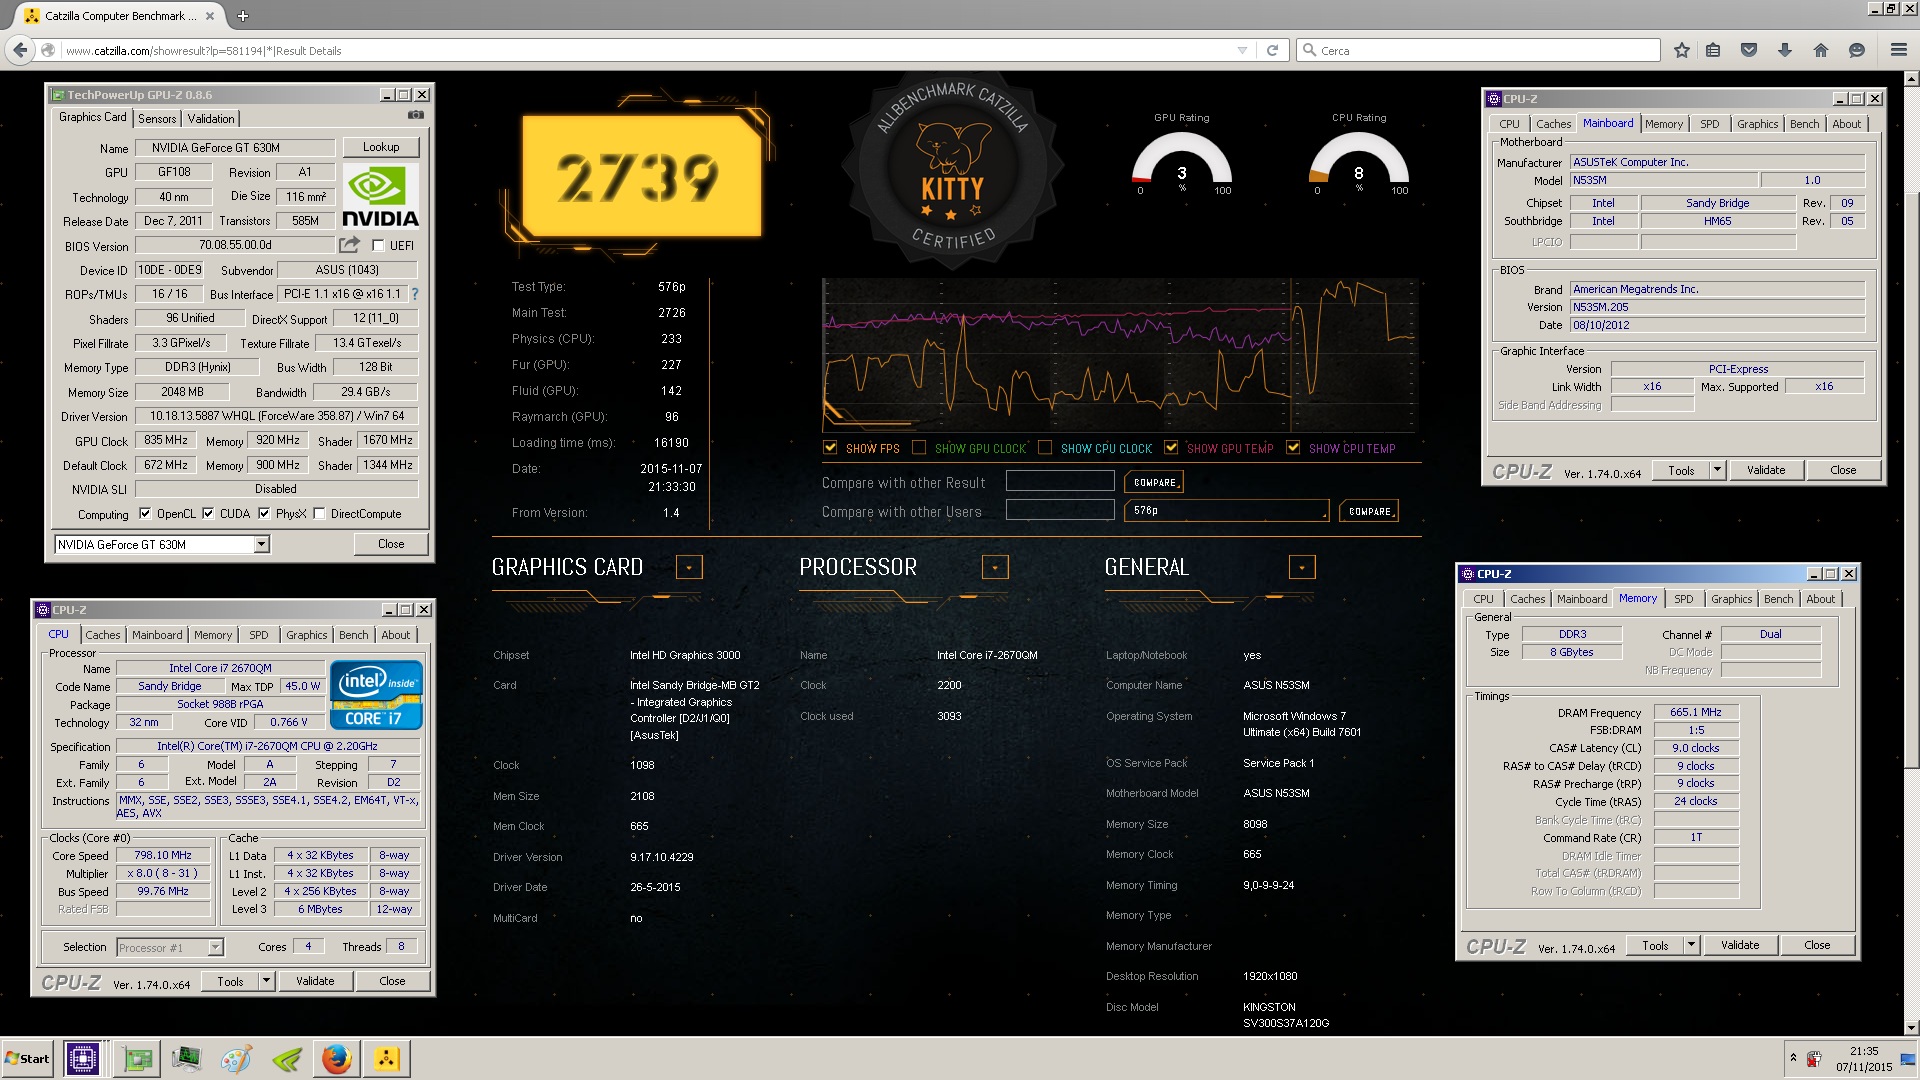Image resolution: width=1920 pixels, height=1080 pixels.
Task: Launch Paint from the taskbar palette
Action: [236, 1058]
